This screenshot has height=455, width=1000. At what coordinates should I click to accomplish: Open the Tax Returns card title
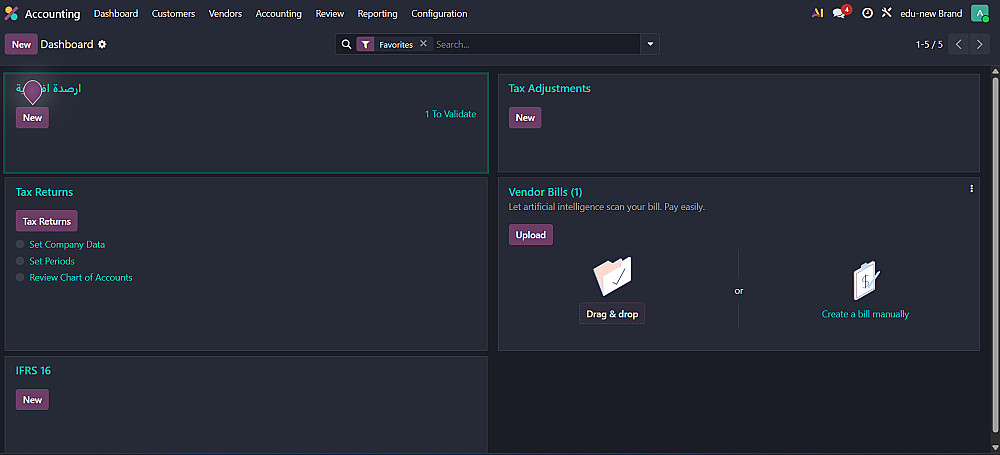pos(45,192)
